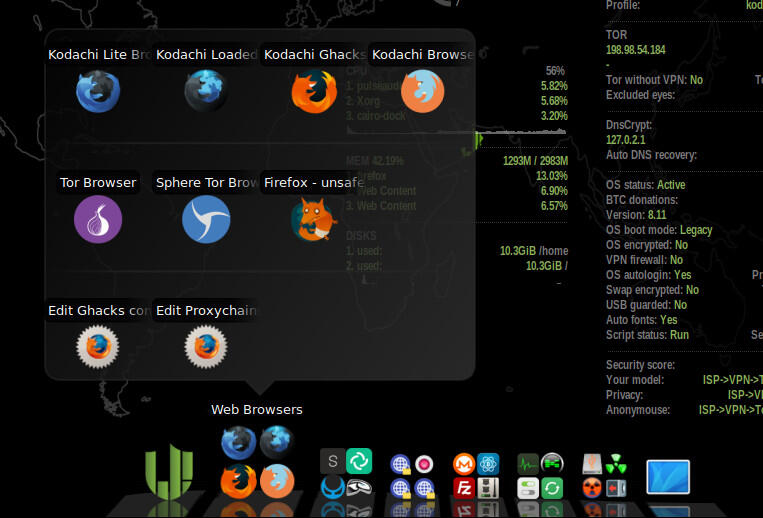Select the TOR IP 198.98.54.184 text

[x=636, y=50]
